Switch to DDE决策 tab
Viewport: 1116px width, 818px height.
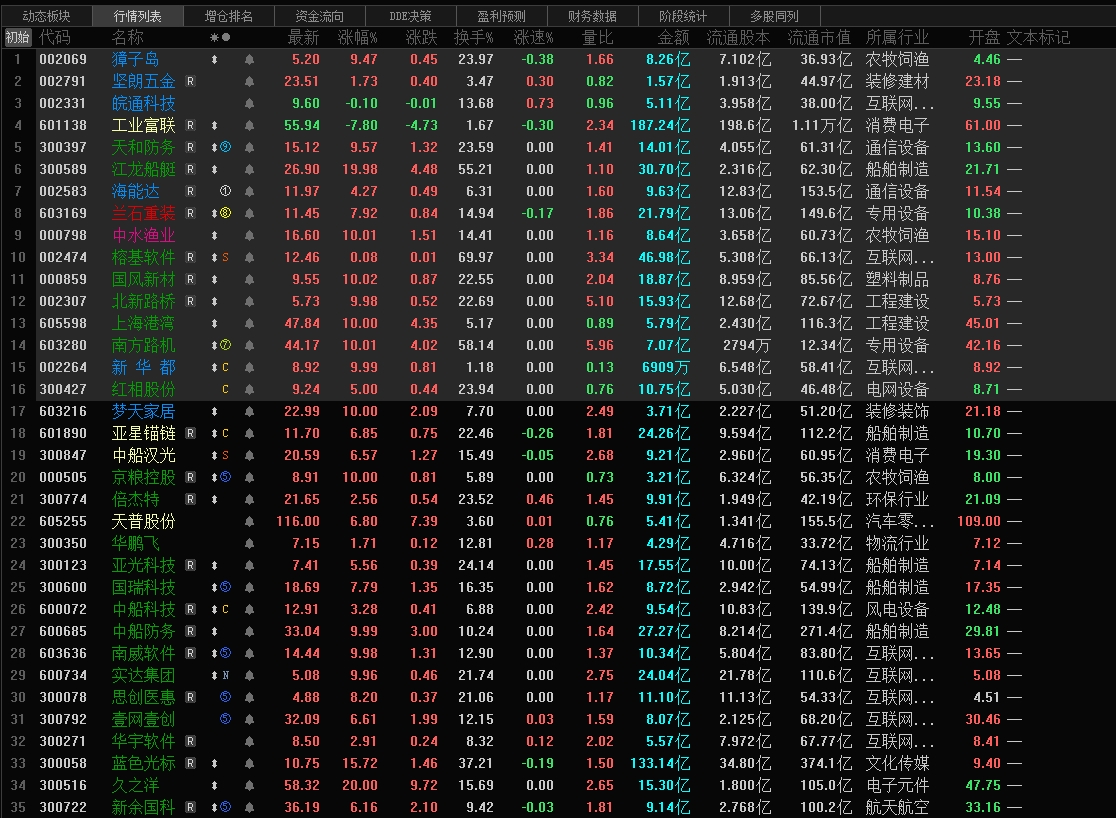click(411, 16)
